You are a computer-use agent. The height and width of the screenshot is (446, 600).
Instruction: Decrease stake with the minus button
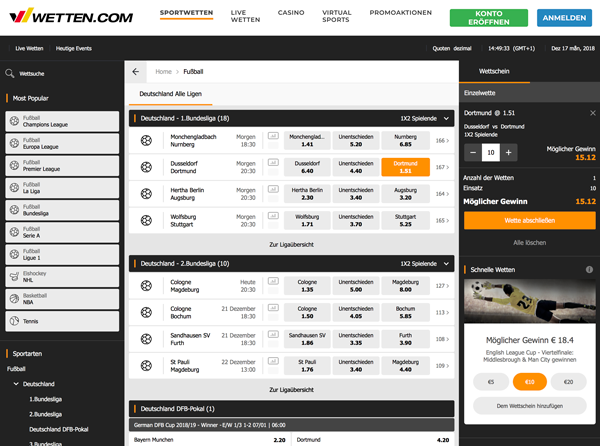click(473, 153)
